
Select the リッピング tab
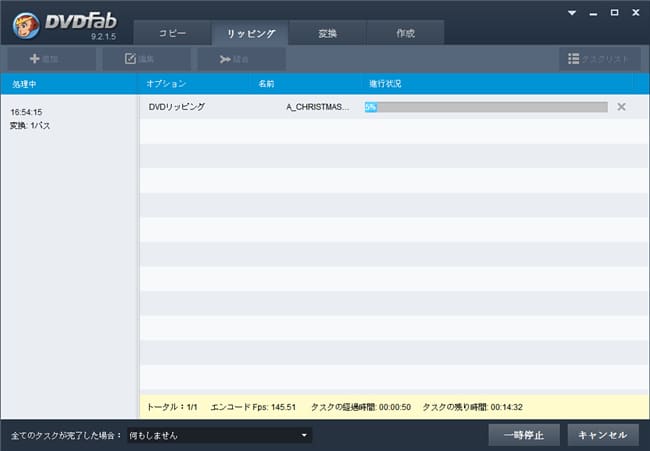pyautogui.click(x=250, y=32)
